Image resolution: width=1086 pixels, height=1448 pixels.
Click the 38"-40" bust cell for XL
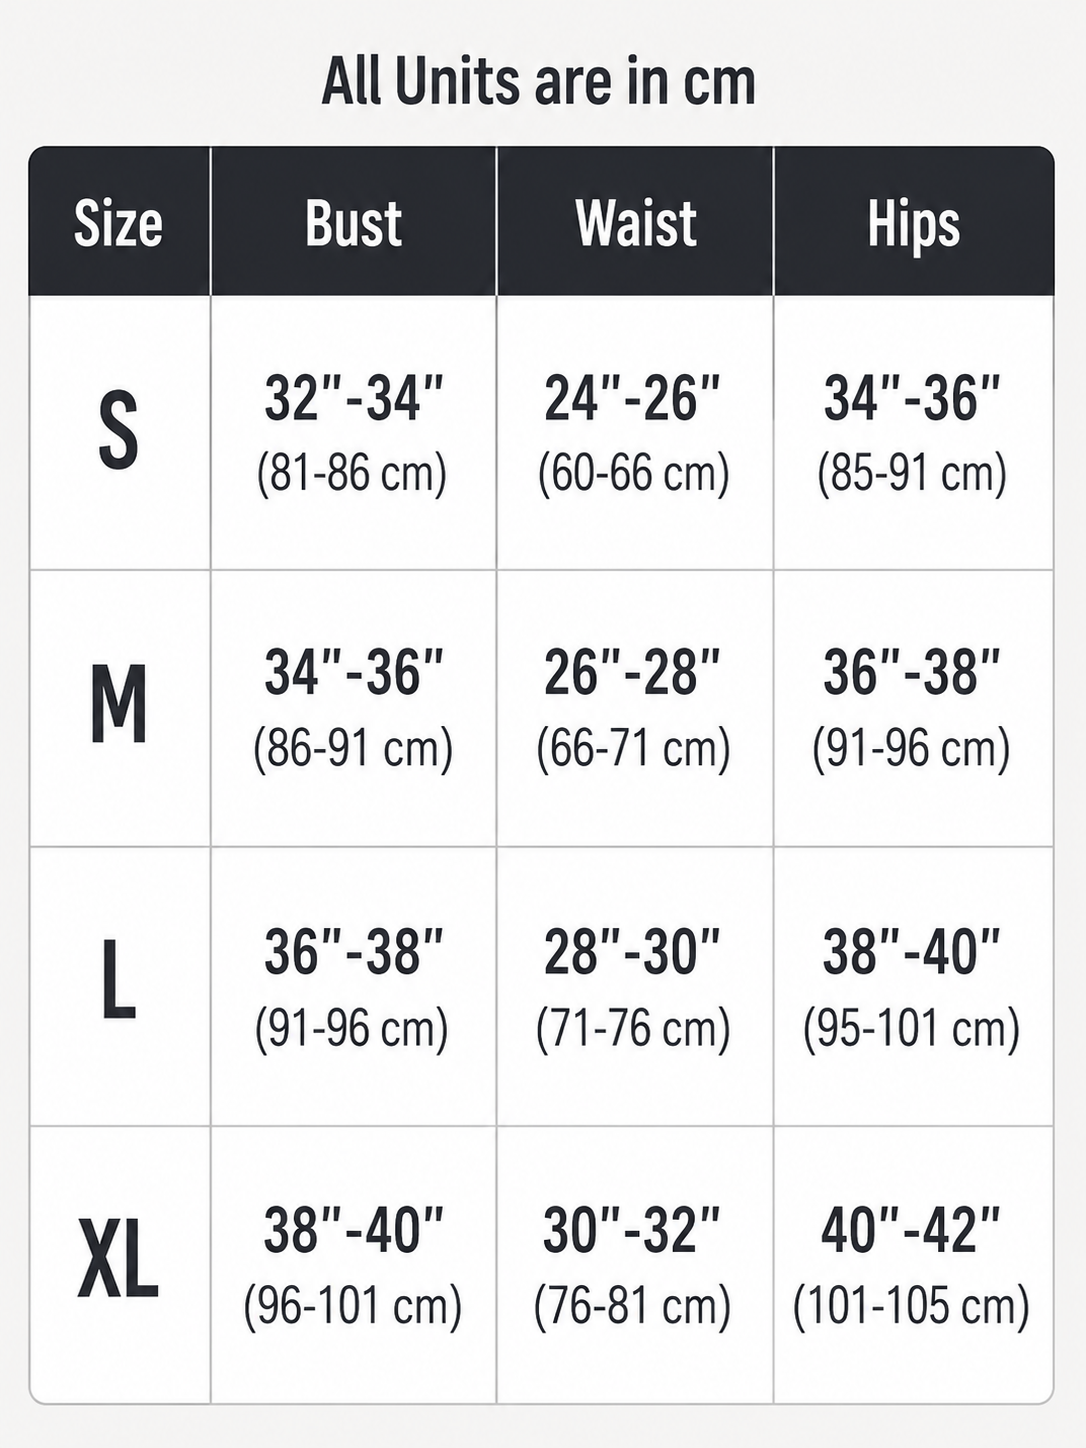[x=353, y=1230]
